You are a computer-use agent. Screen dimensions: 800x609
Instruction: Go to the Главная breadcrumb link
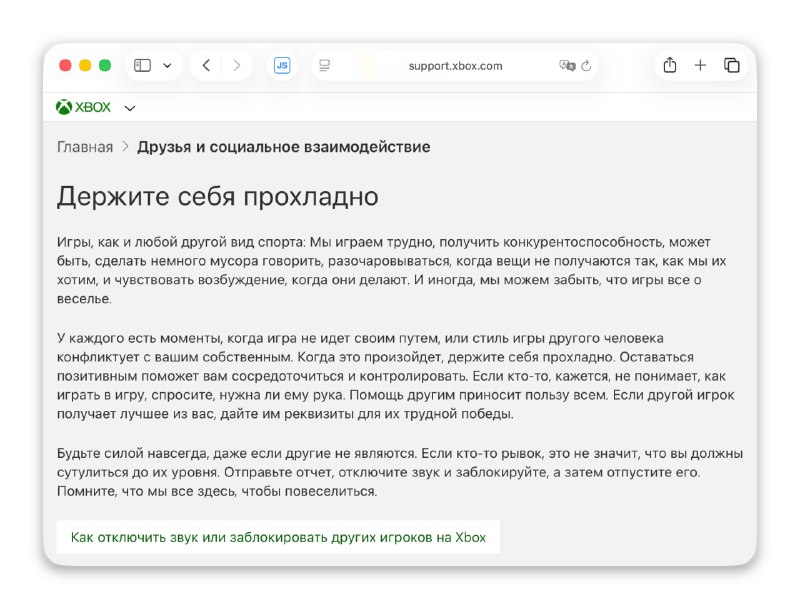click(x=84, y=146)
